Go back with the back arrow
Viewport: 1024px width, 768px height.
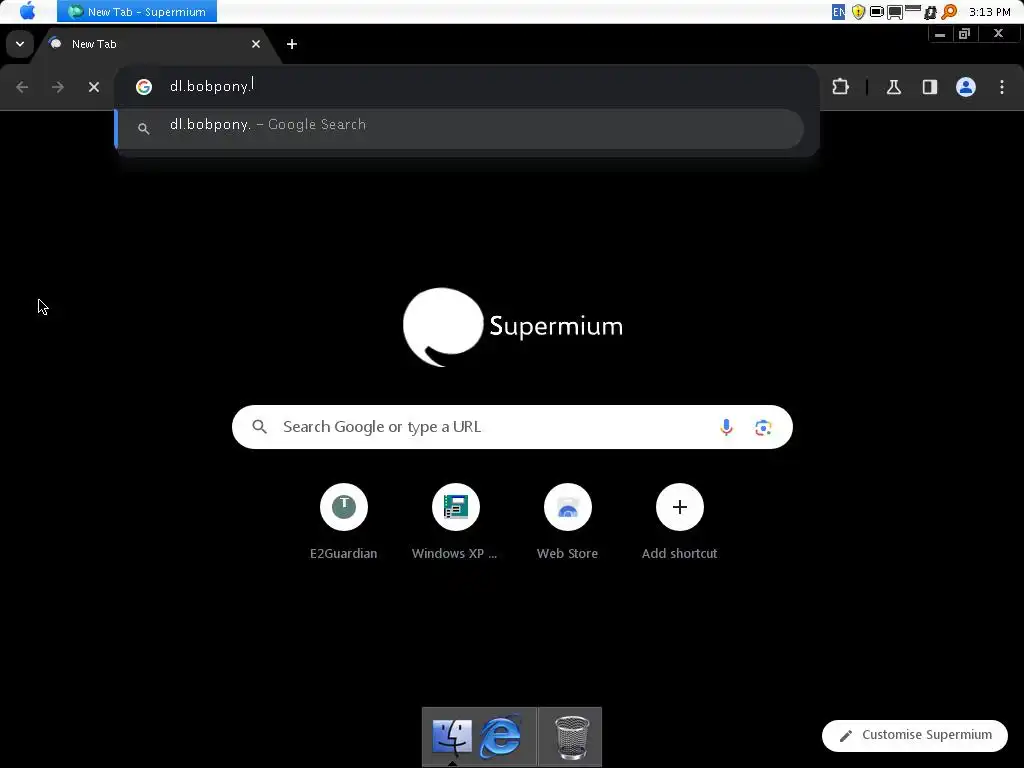22,87
